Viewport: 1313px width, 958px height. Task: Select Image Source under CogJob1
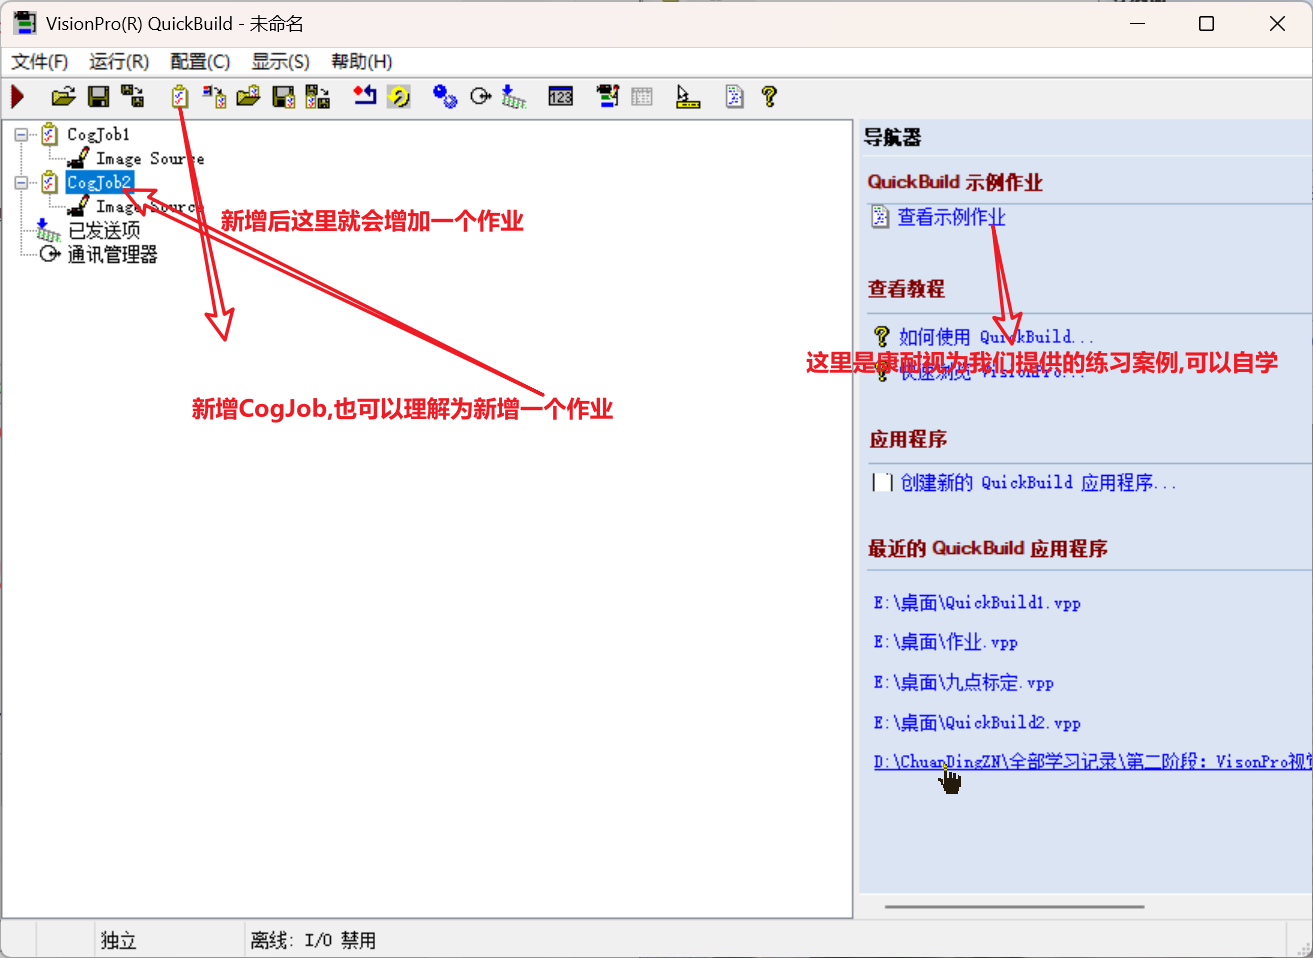click(x=150, y=158)
